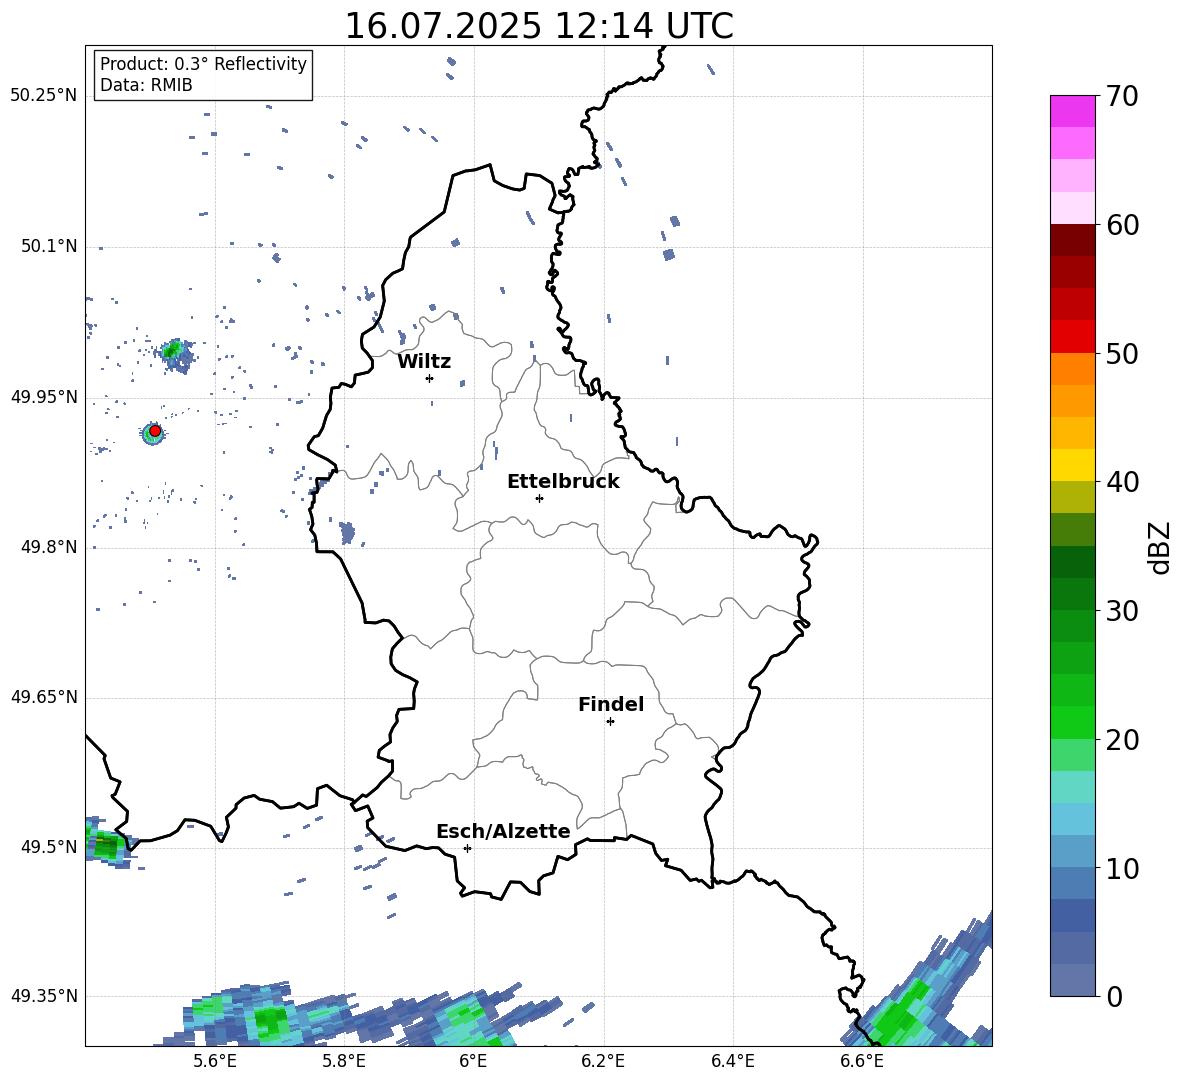Viewport: 1184px width, 1081px height.
Task: Click the 6.6°E longitude label
Action: click(862, 1062)
